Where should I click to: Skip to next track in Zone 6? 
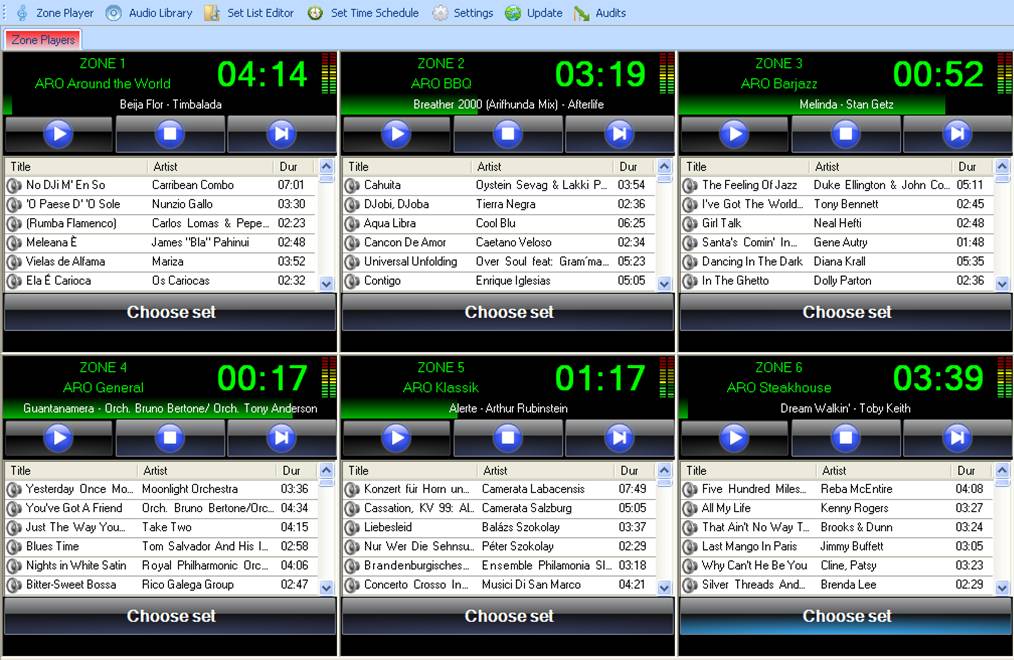(957, 438)
